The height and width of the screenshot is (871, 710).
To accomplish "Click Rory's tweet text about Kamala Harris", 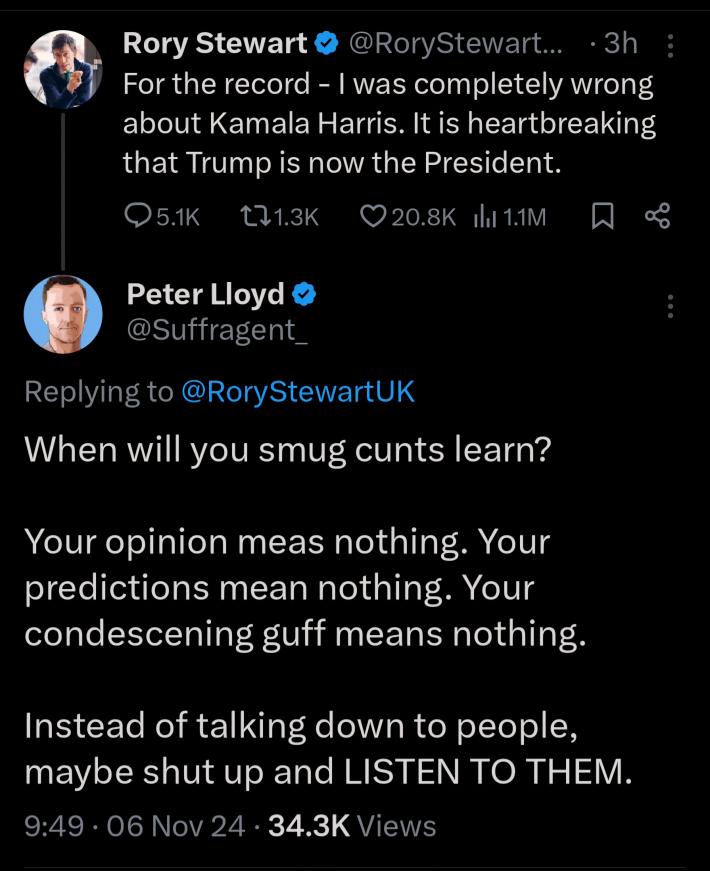I will (x=389, y=124).
